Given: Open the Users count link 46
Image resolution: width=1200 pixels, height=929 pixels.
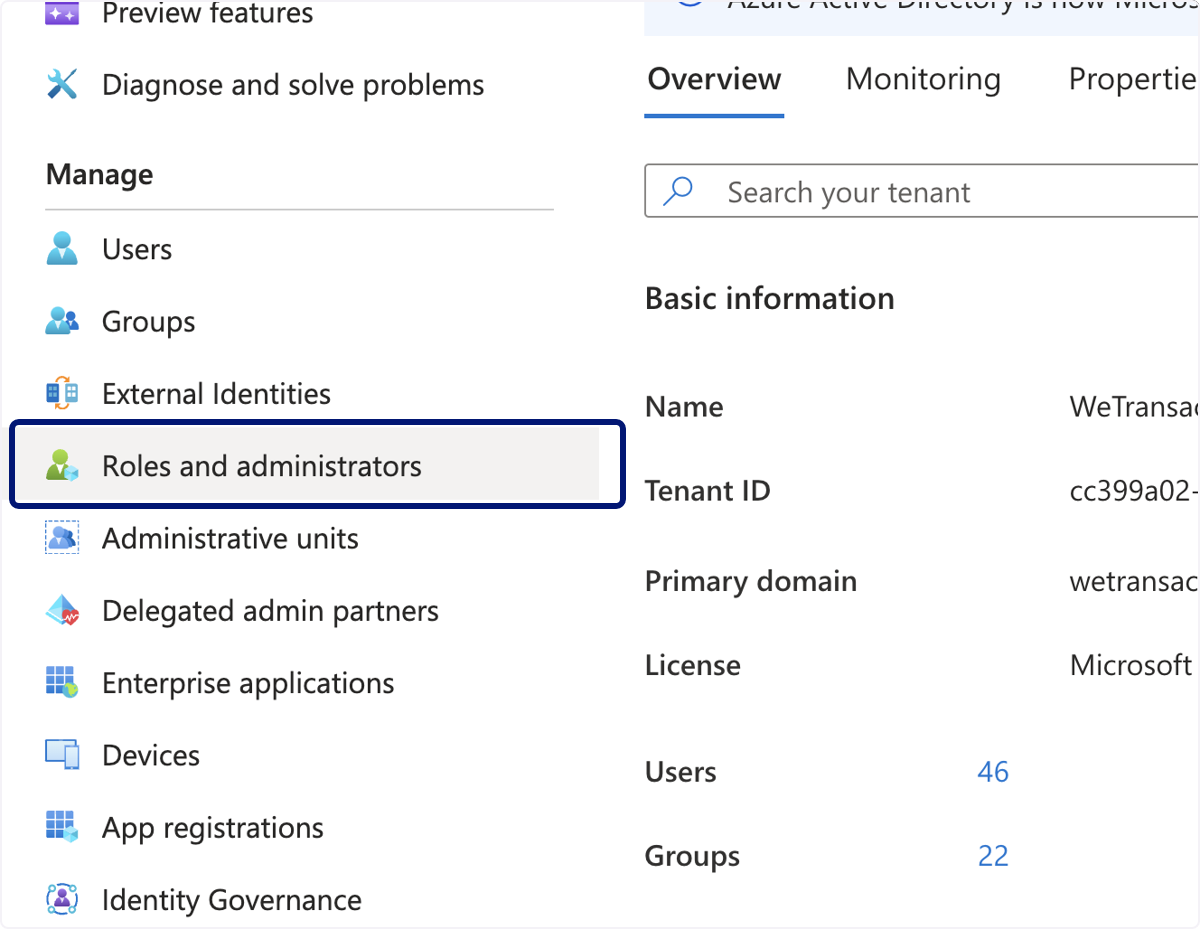Looking at the screenshot, I should [x=993, y=772].
